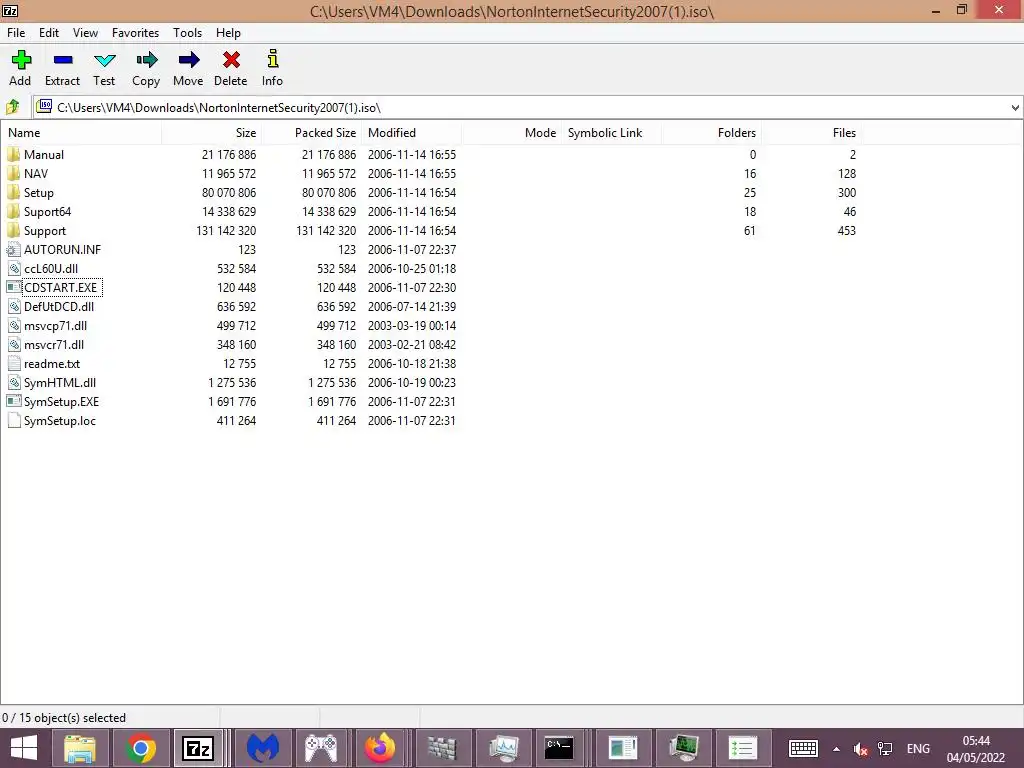Click the red Delete X icon
The height and width of the screenshot is (768, 1024).
[231, 60]
